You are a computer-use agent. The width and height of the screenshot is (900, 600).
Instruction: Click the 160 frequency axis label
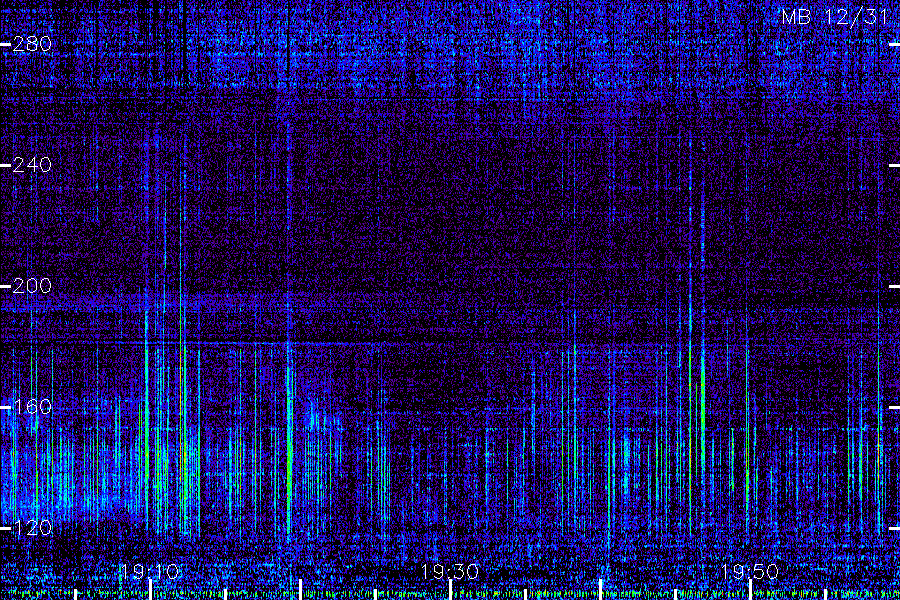coord(32,407)
